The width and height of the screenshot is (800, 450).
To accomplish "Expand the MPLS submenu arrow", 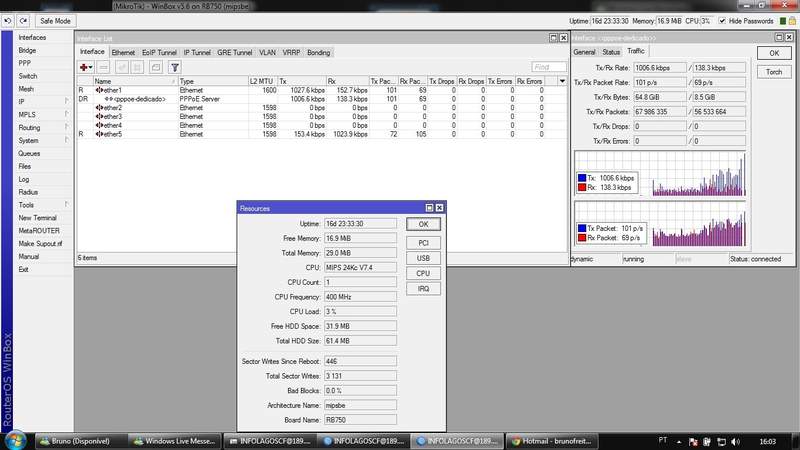I will pos(67,114).
